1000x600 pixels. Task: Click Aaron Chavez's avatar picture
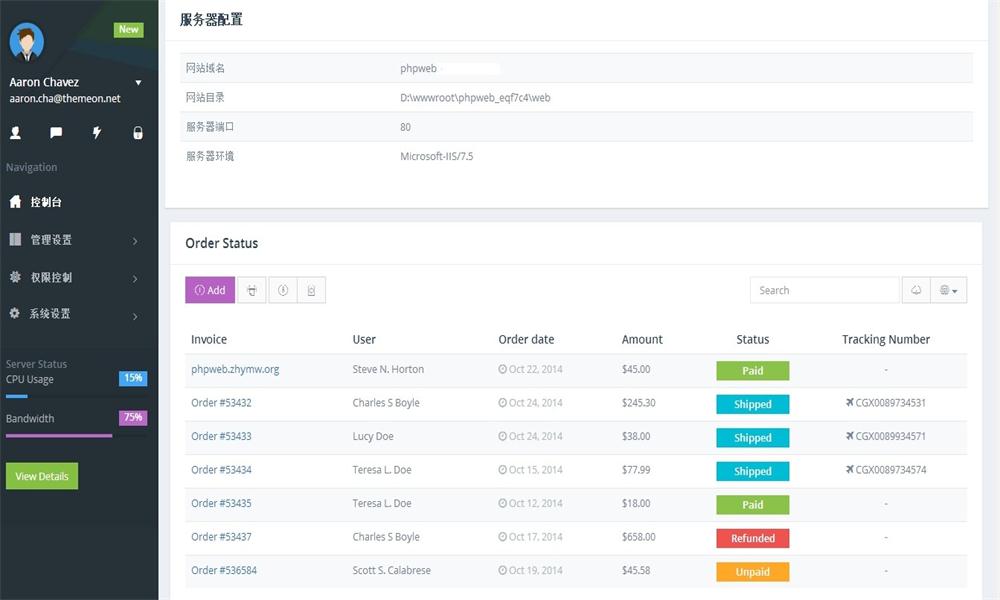click(27, 41)
